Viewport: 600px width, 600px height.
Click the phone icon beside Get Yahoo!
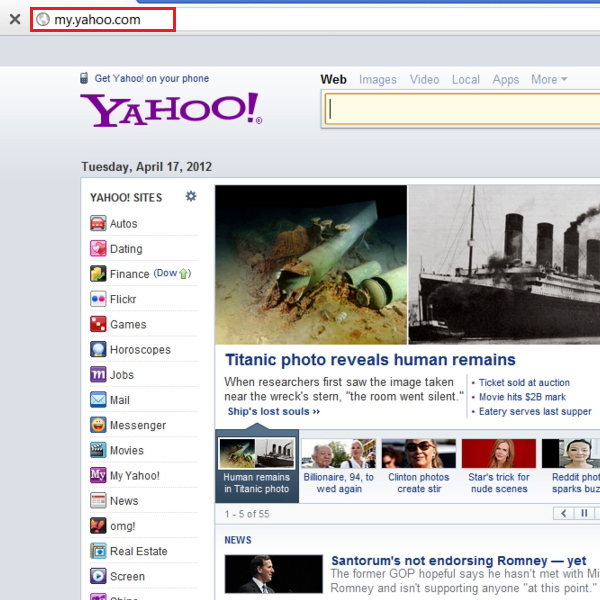click(84, 78)
